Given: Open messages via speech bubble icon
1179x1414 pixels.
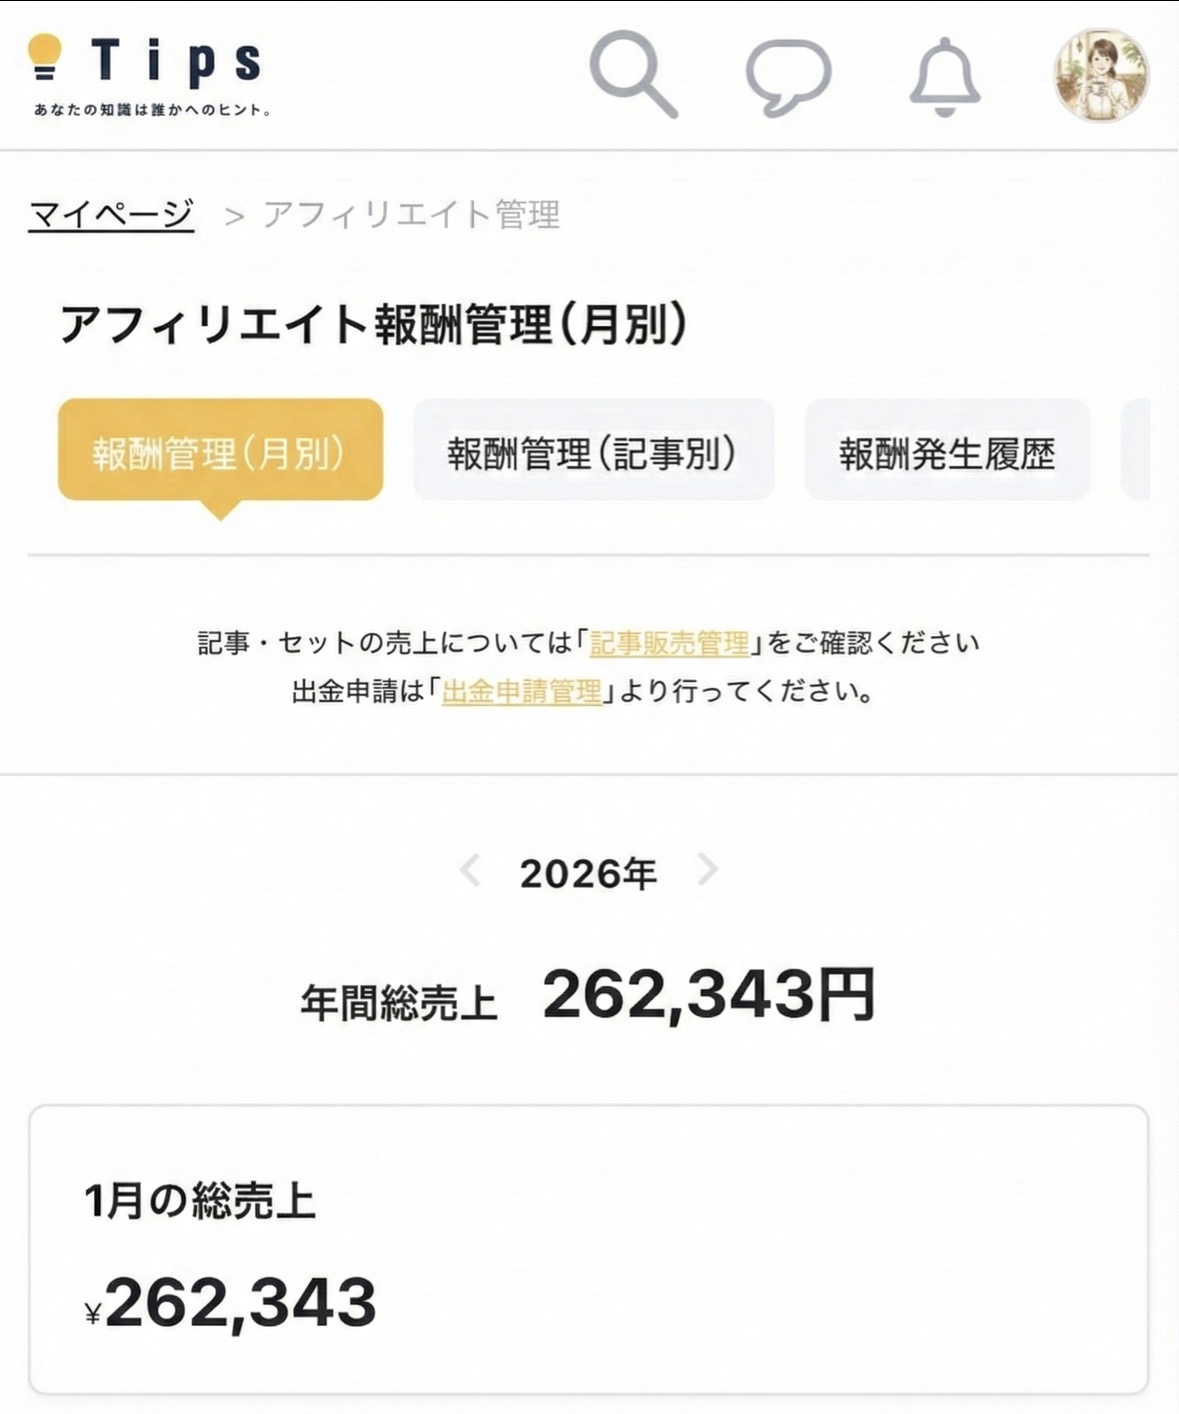Looking at the screenshot, I should point(788,76).
